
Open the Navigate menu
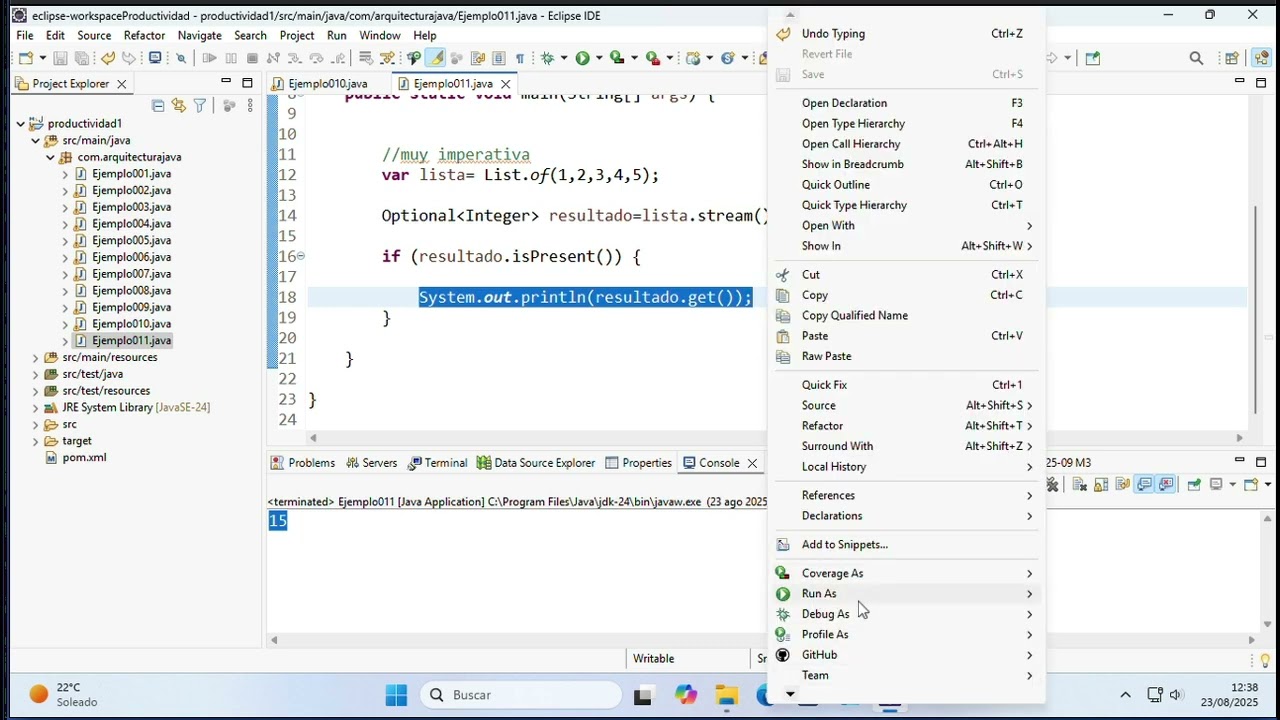click(199, 35)
